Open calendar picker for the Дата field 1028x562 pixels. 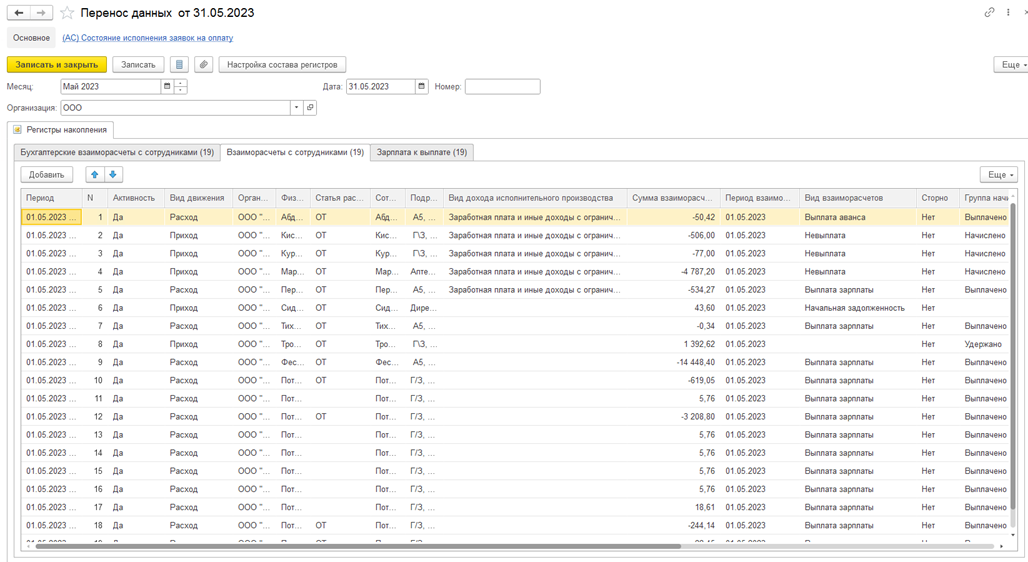coord(422,86)
